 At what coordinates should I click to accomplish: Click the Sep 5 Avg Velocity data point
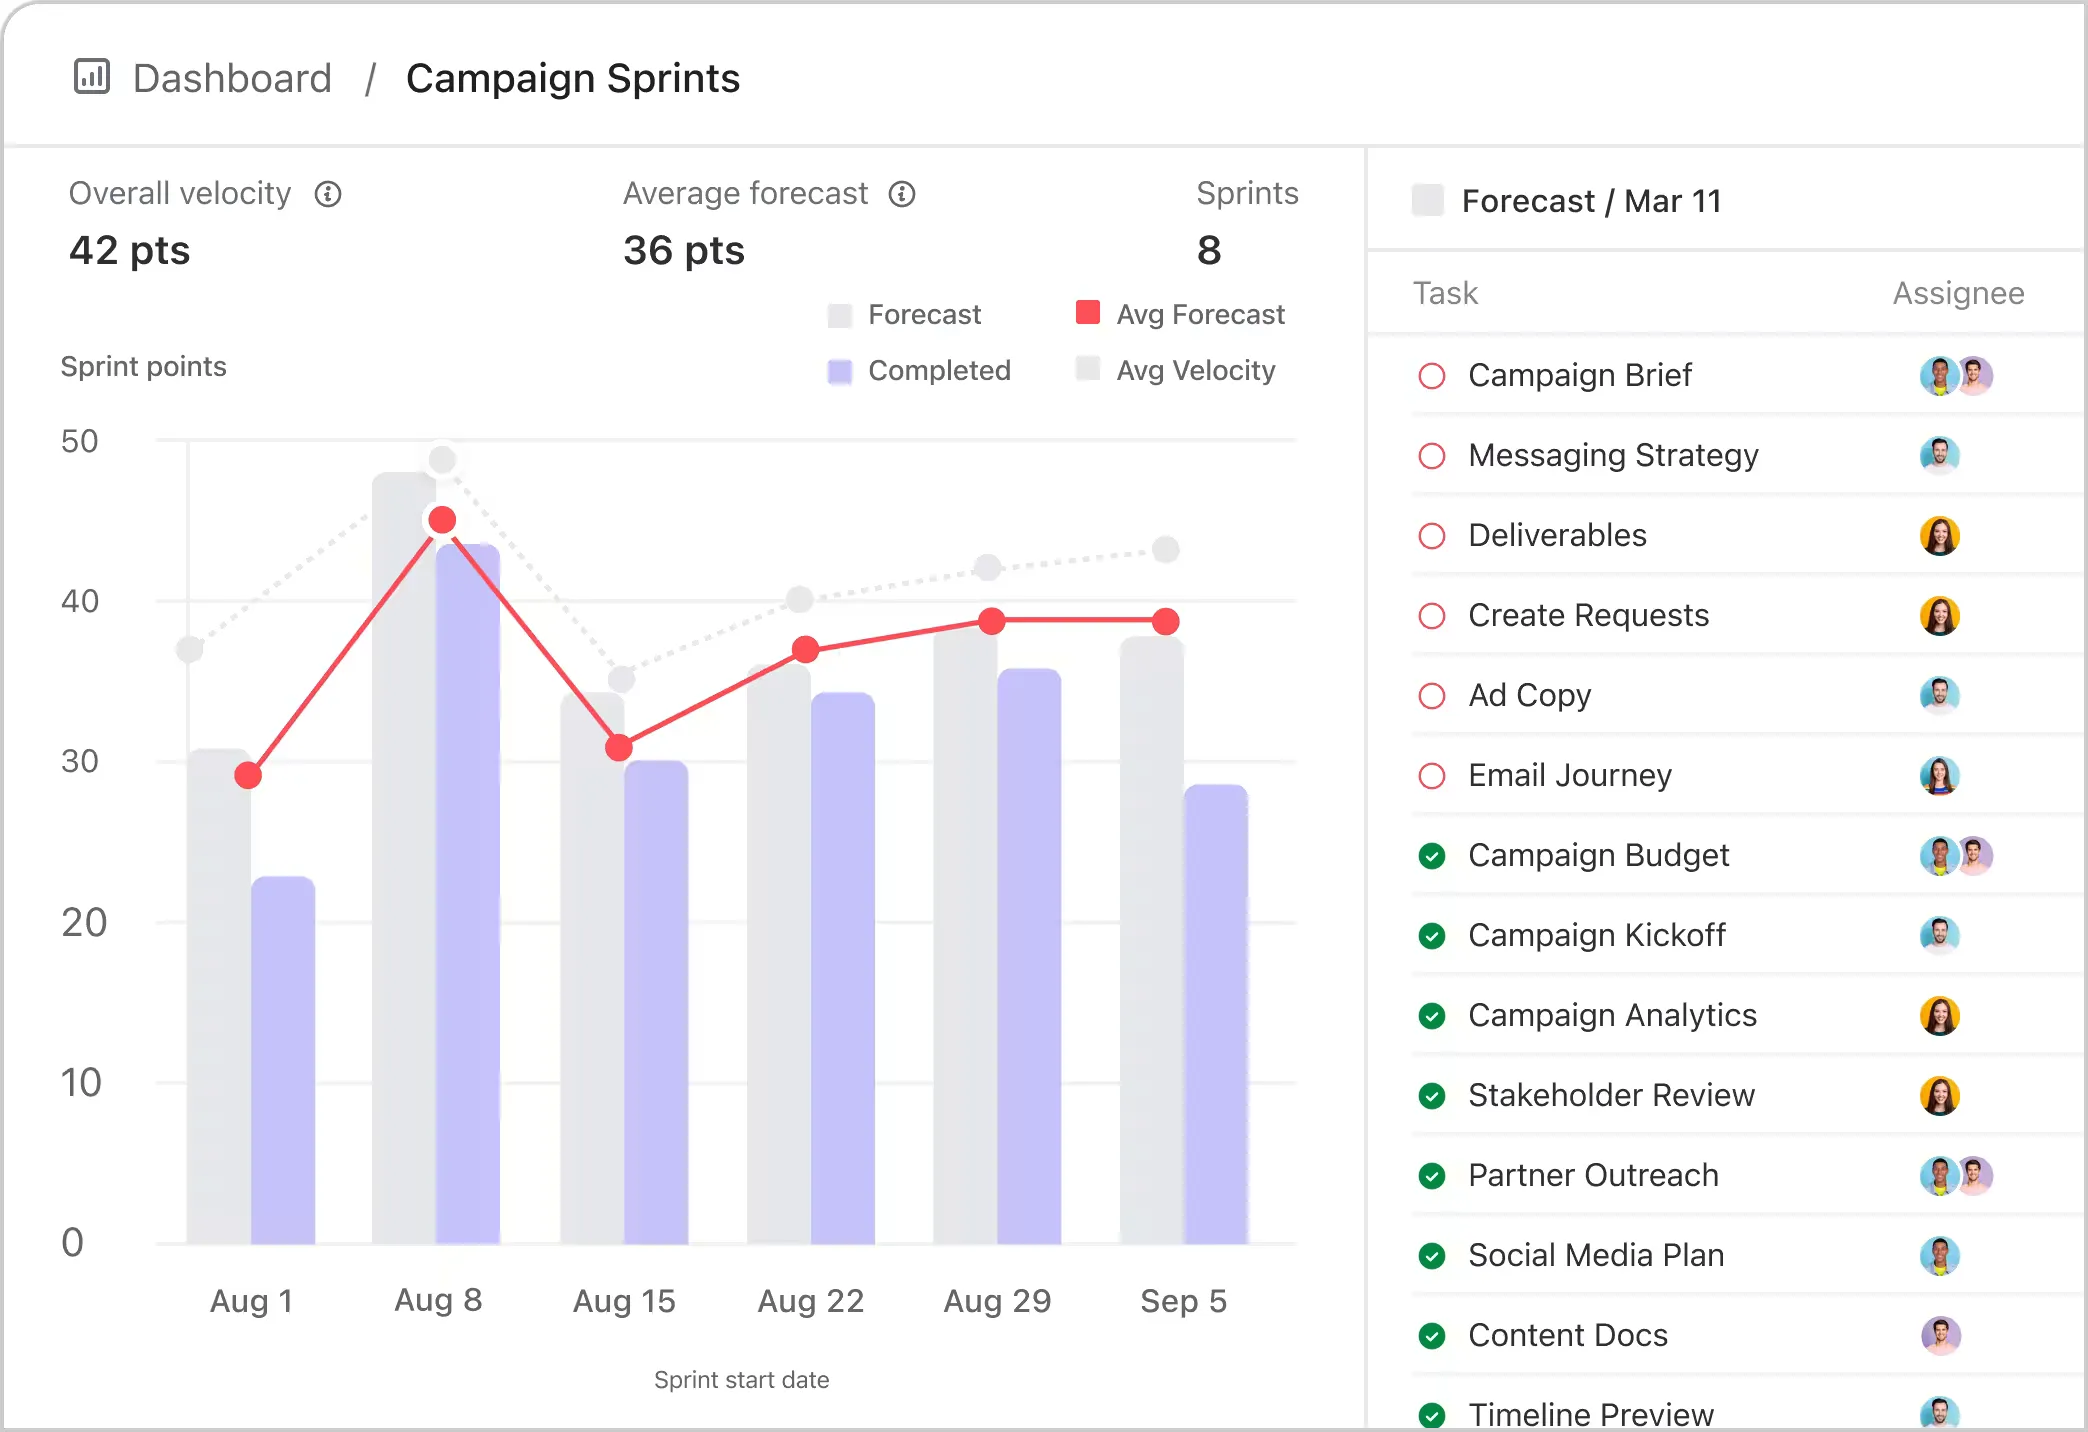click(x=1166, y=549)
